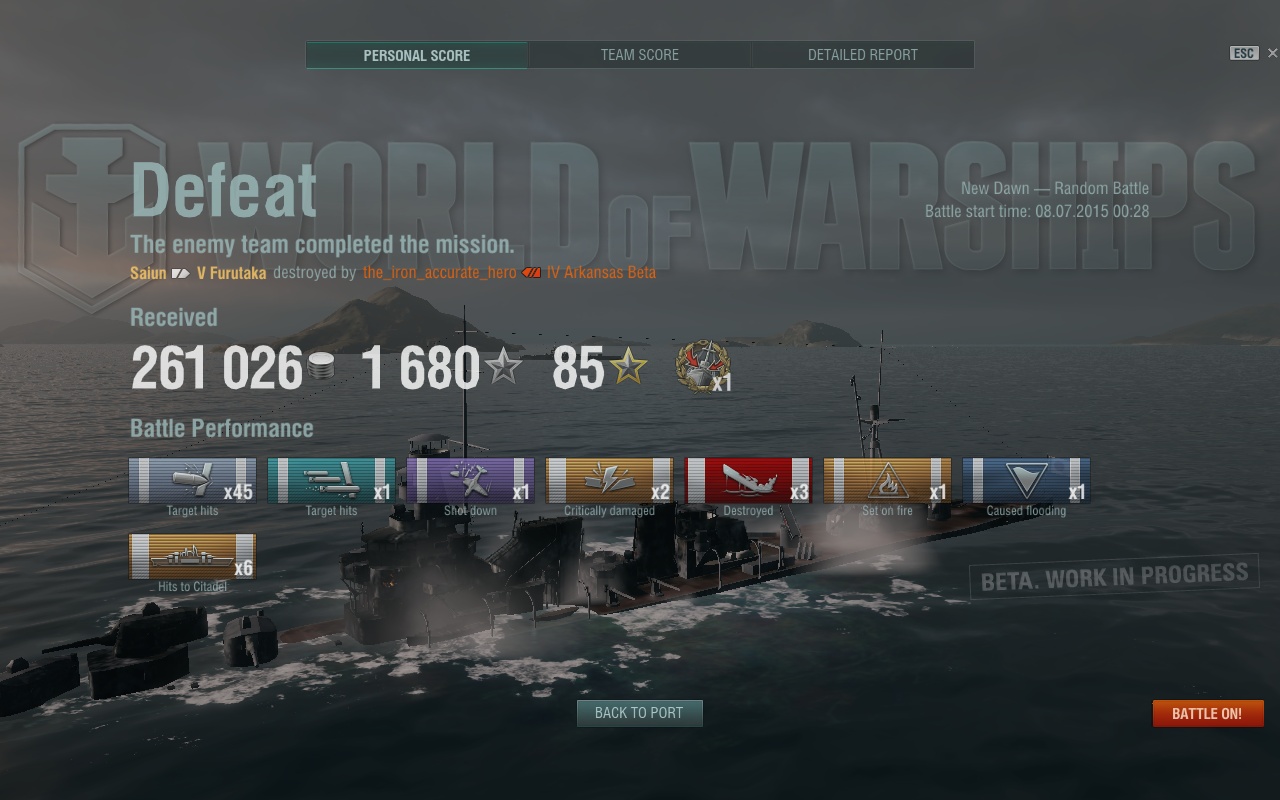
Task: Click the torpedo Target hits ribbon
Action: [x=331, y=480]
